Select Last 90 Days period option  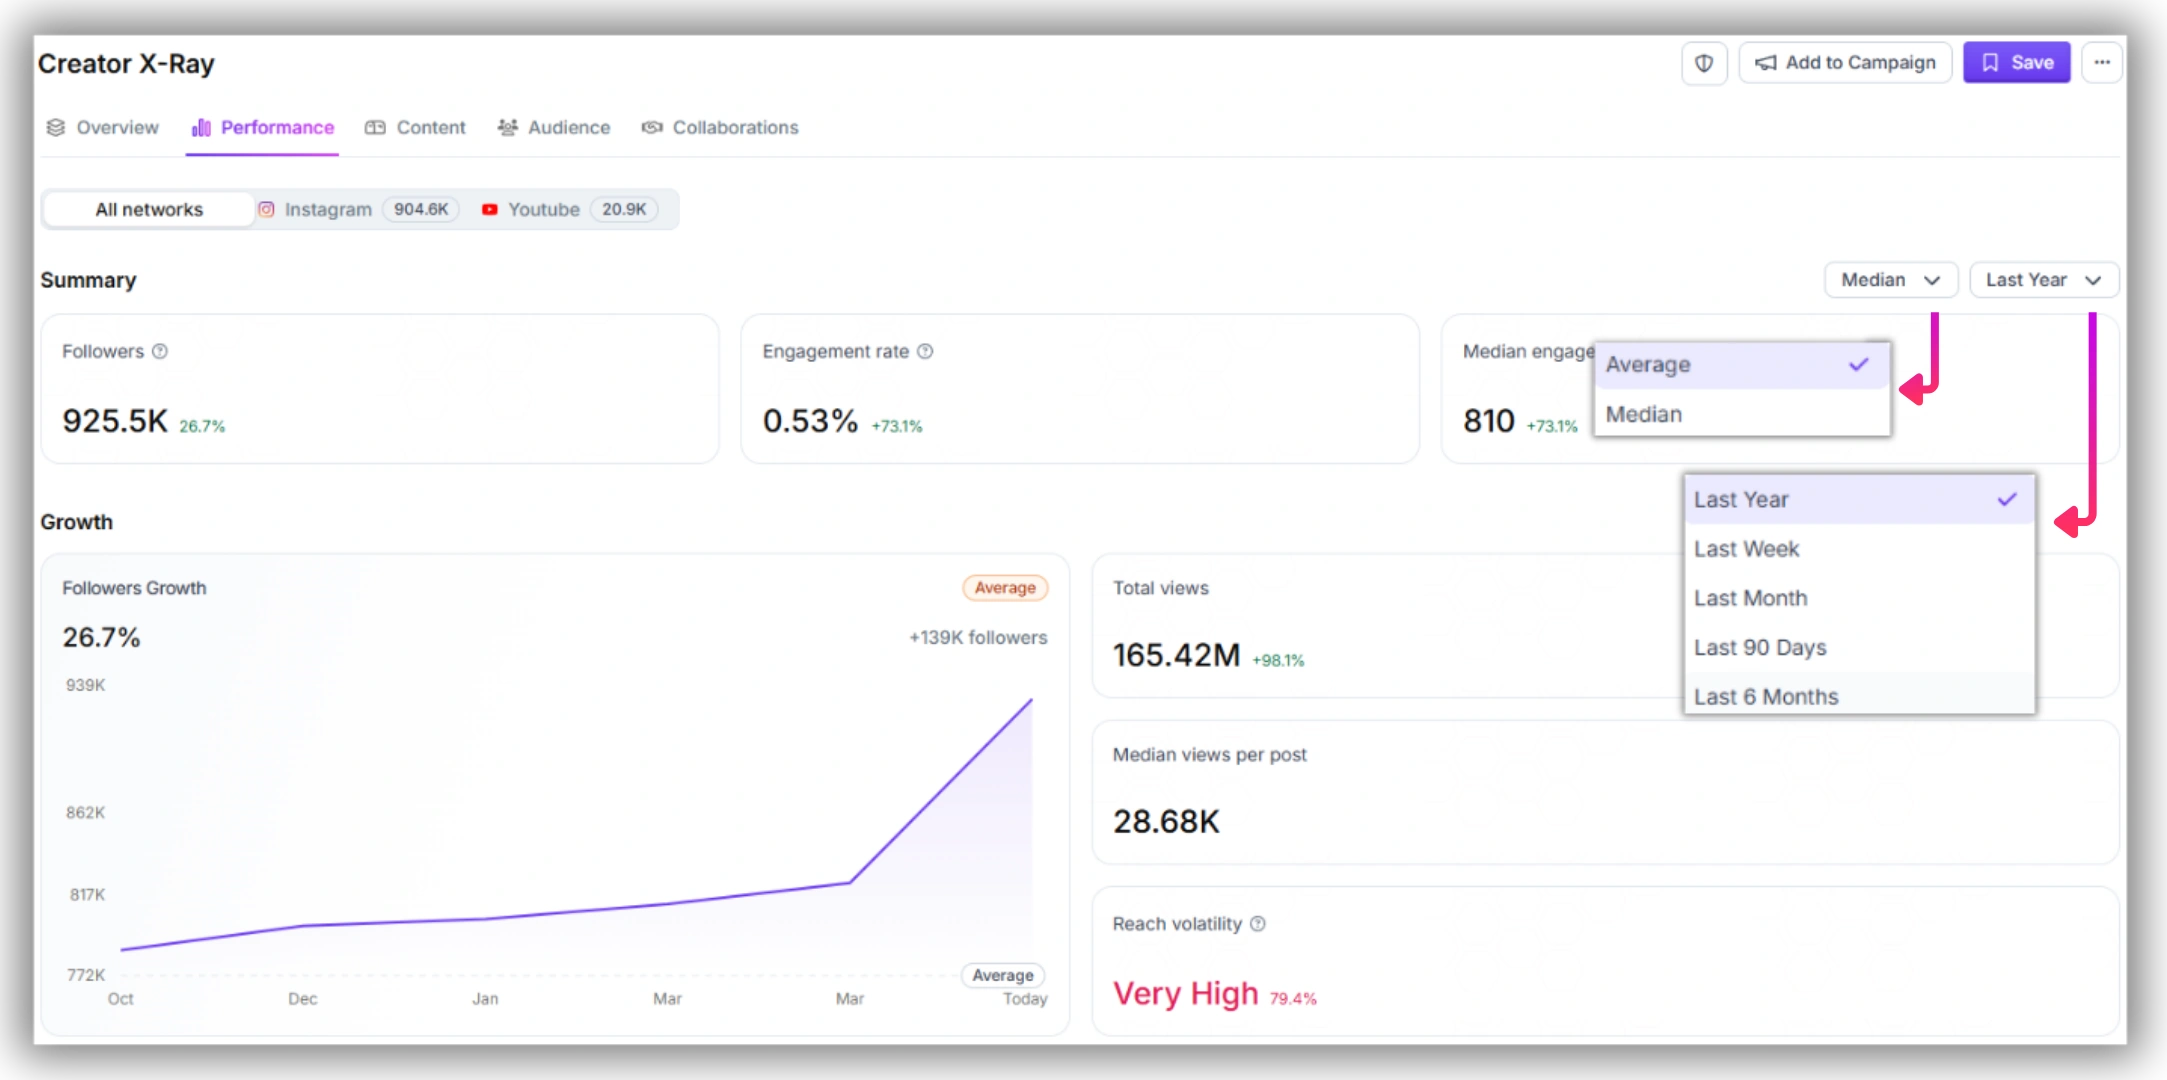pyautogui.click(x=1859, y=647)
